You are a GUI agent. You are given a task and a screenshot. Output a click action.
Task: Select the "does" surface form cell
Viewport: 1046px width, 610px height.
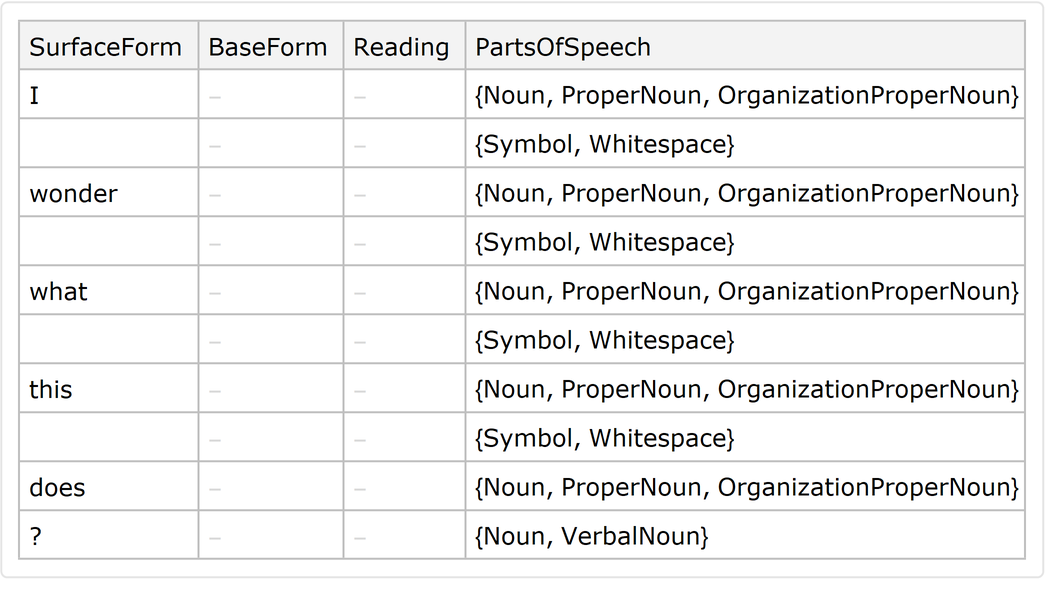click(58, 488)
